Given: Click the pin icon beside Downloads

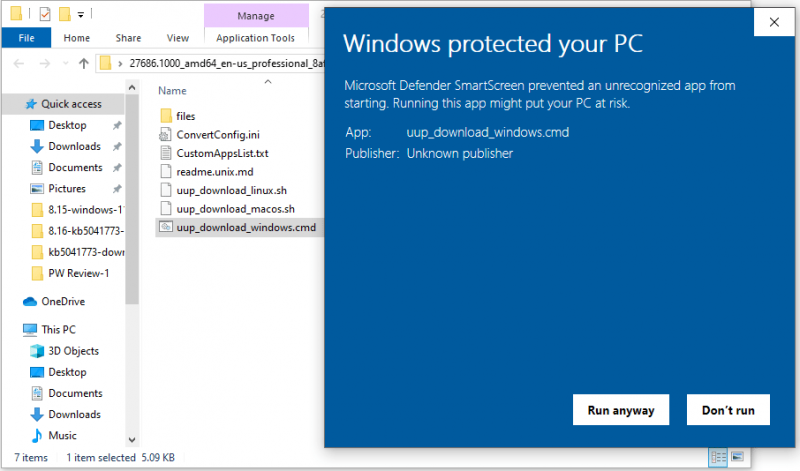Looking at the screenshot, I should click(117, 146).
